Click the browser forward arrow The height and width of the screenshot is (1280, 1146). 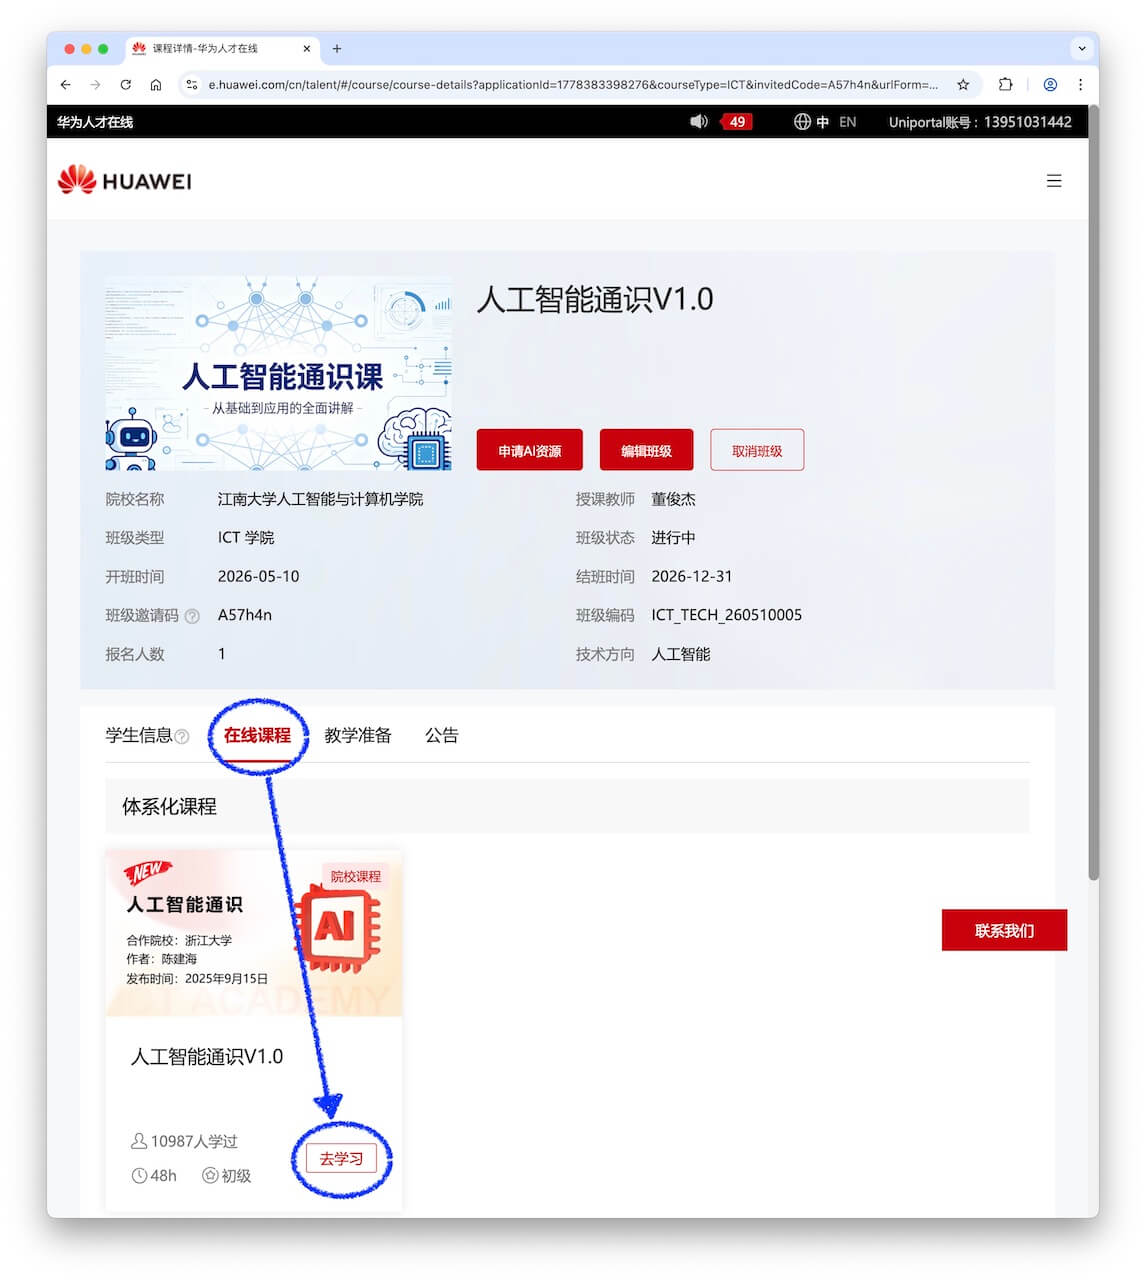click(96, 85)
